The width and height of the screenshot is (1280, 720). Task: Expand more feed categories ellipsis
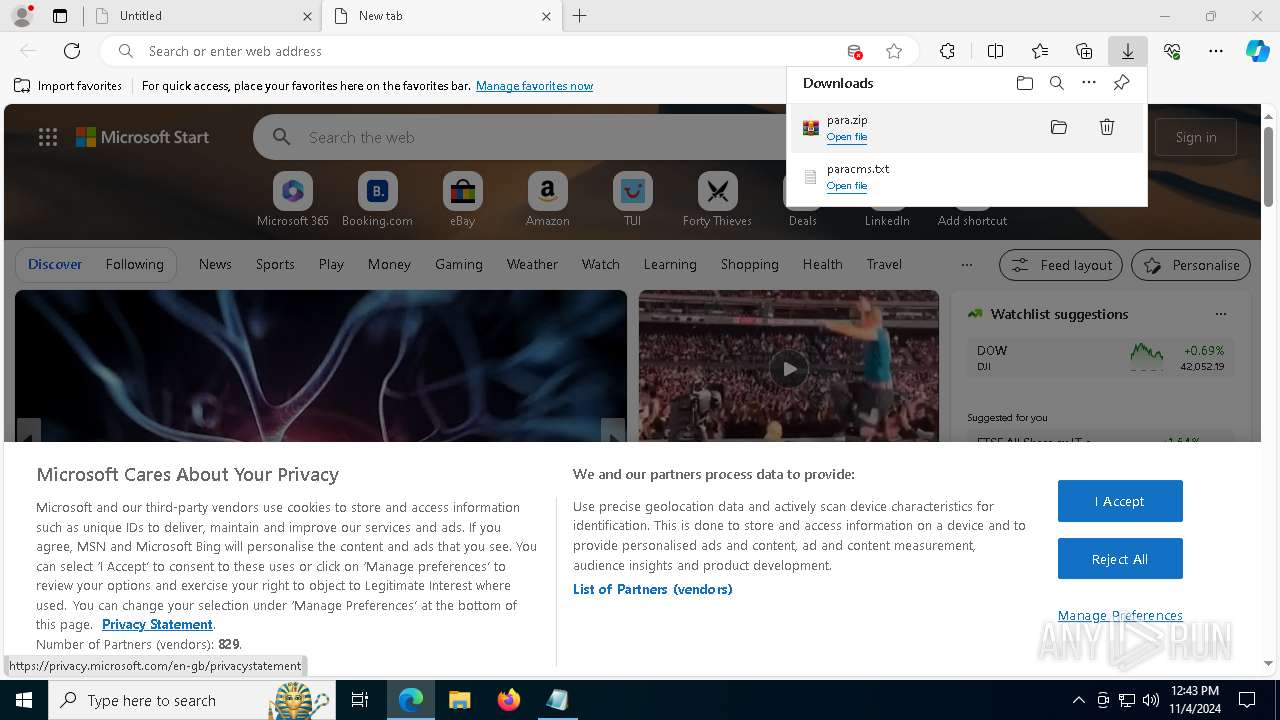[x=966, y=265]
